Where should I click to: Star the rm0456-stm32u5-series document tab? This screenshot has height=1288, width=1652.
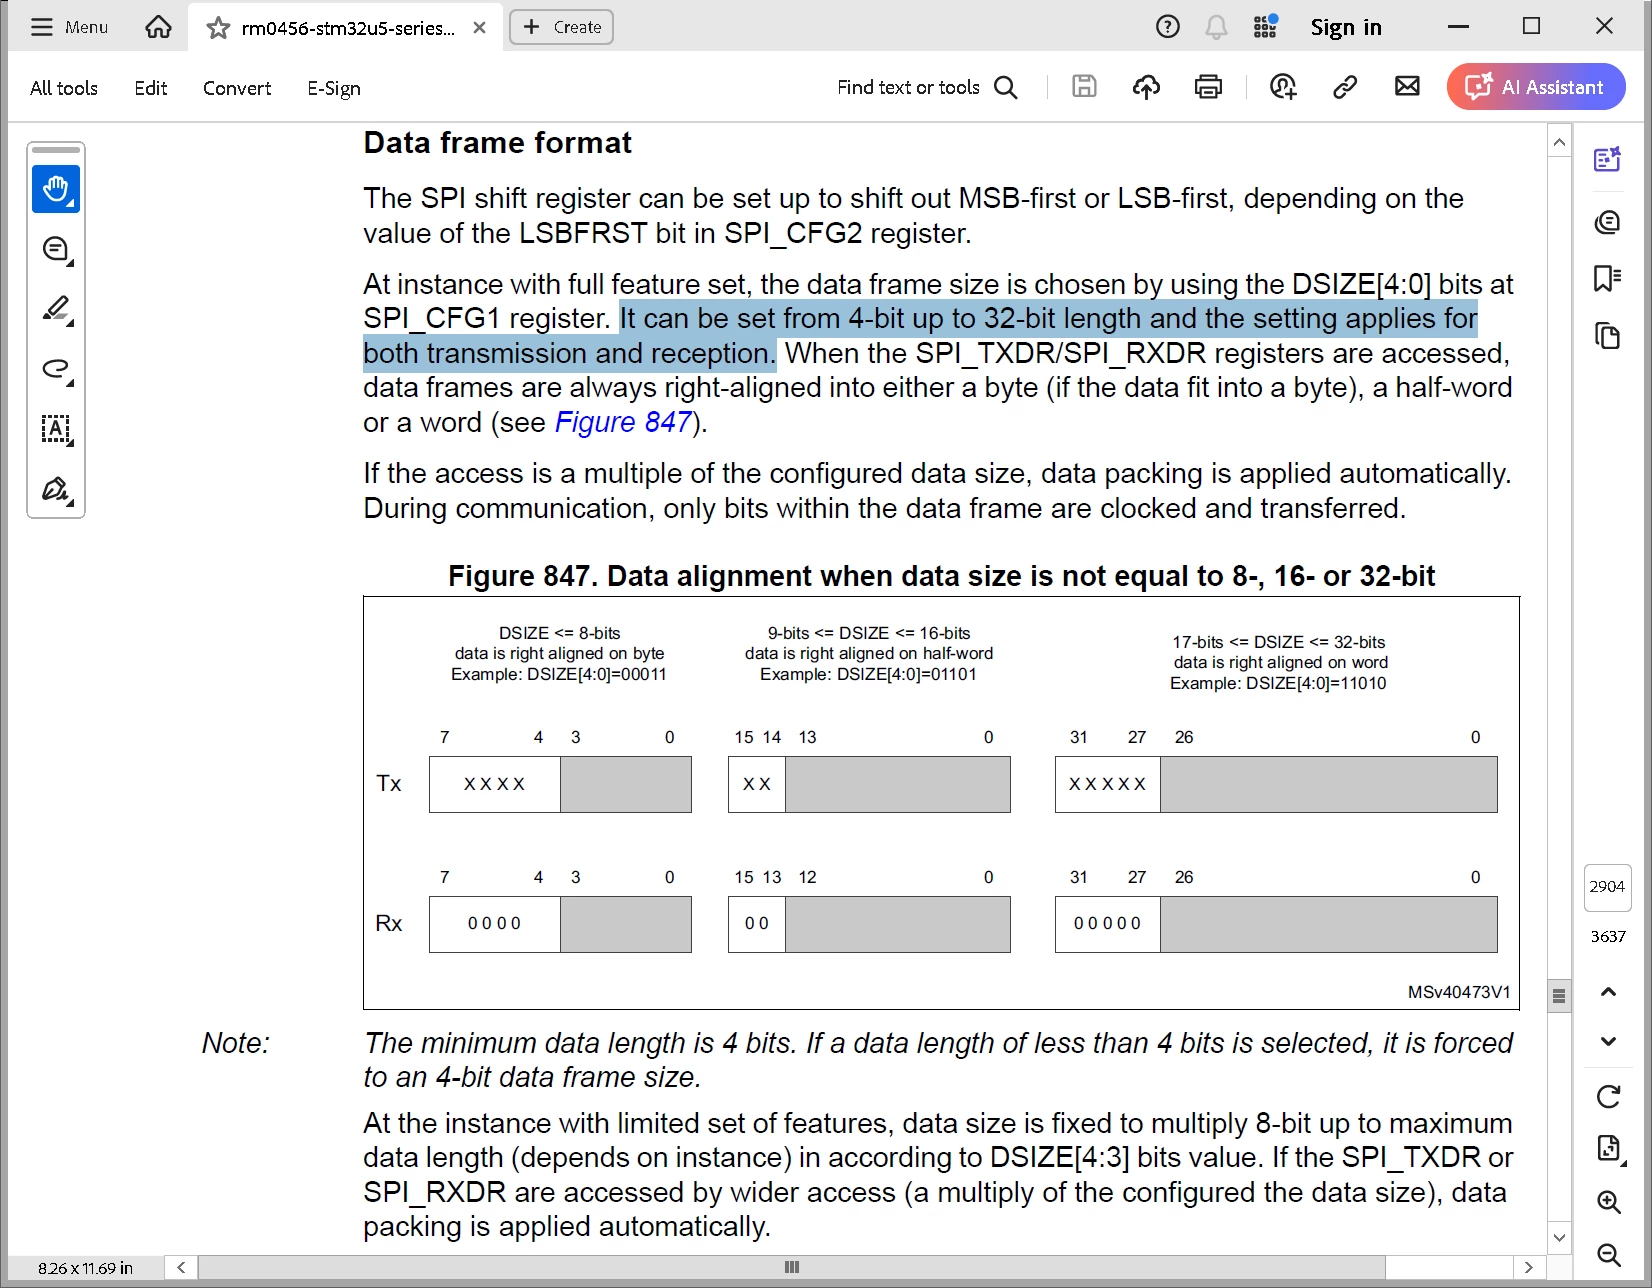pos(218,28)
